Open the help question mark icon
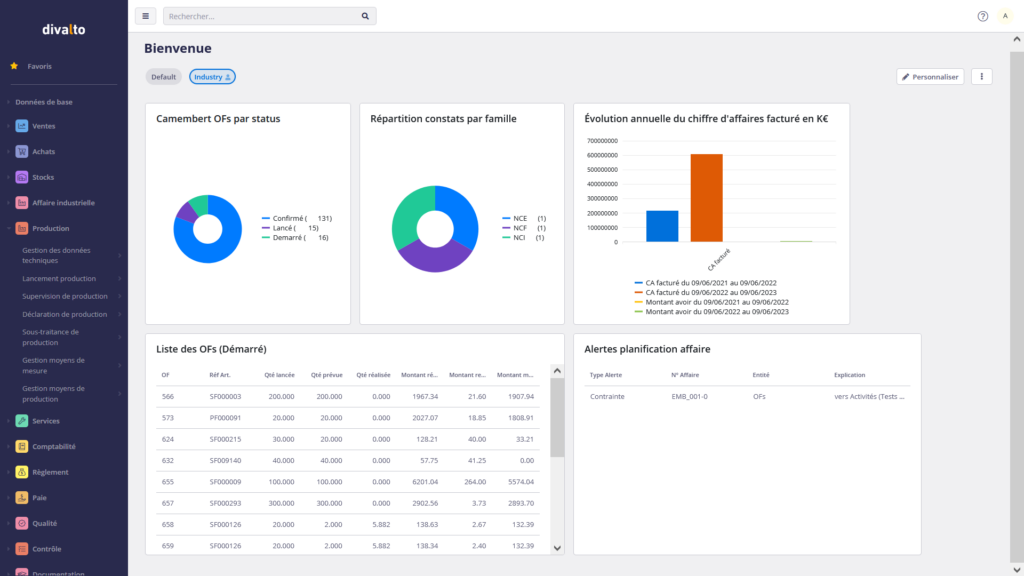The width and height of the screenshot is (1024, 576). pos(982,16)
